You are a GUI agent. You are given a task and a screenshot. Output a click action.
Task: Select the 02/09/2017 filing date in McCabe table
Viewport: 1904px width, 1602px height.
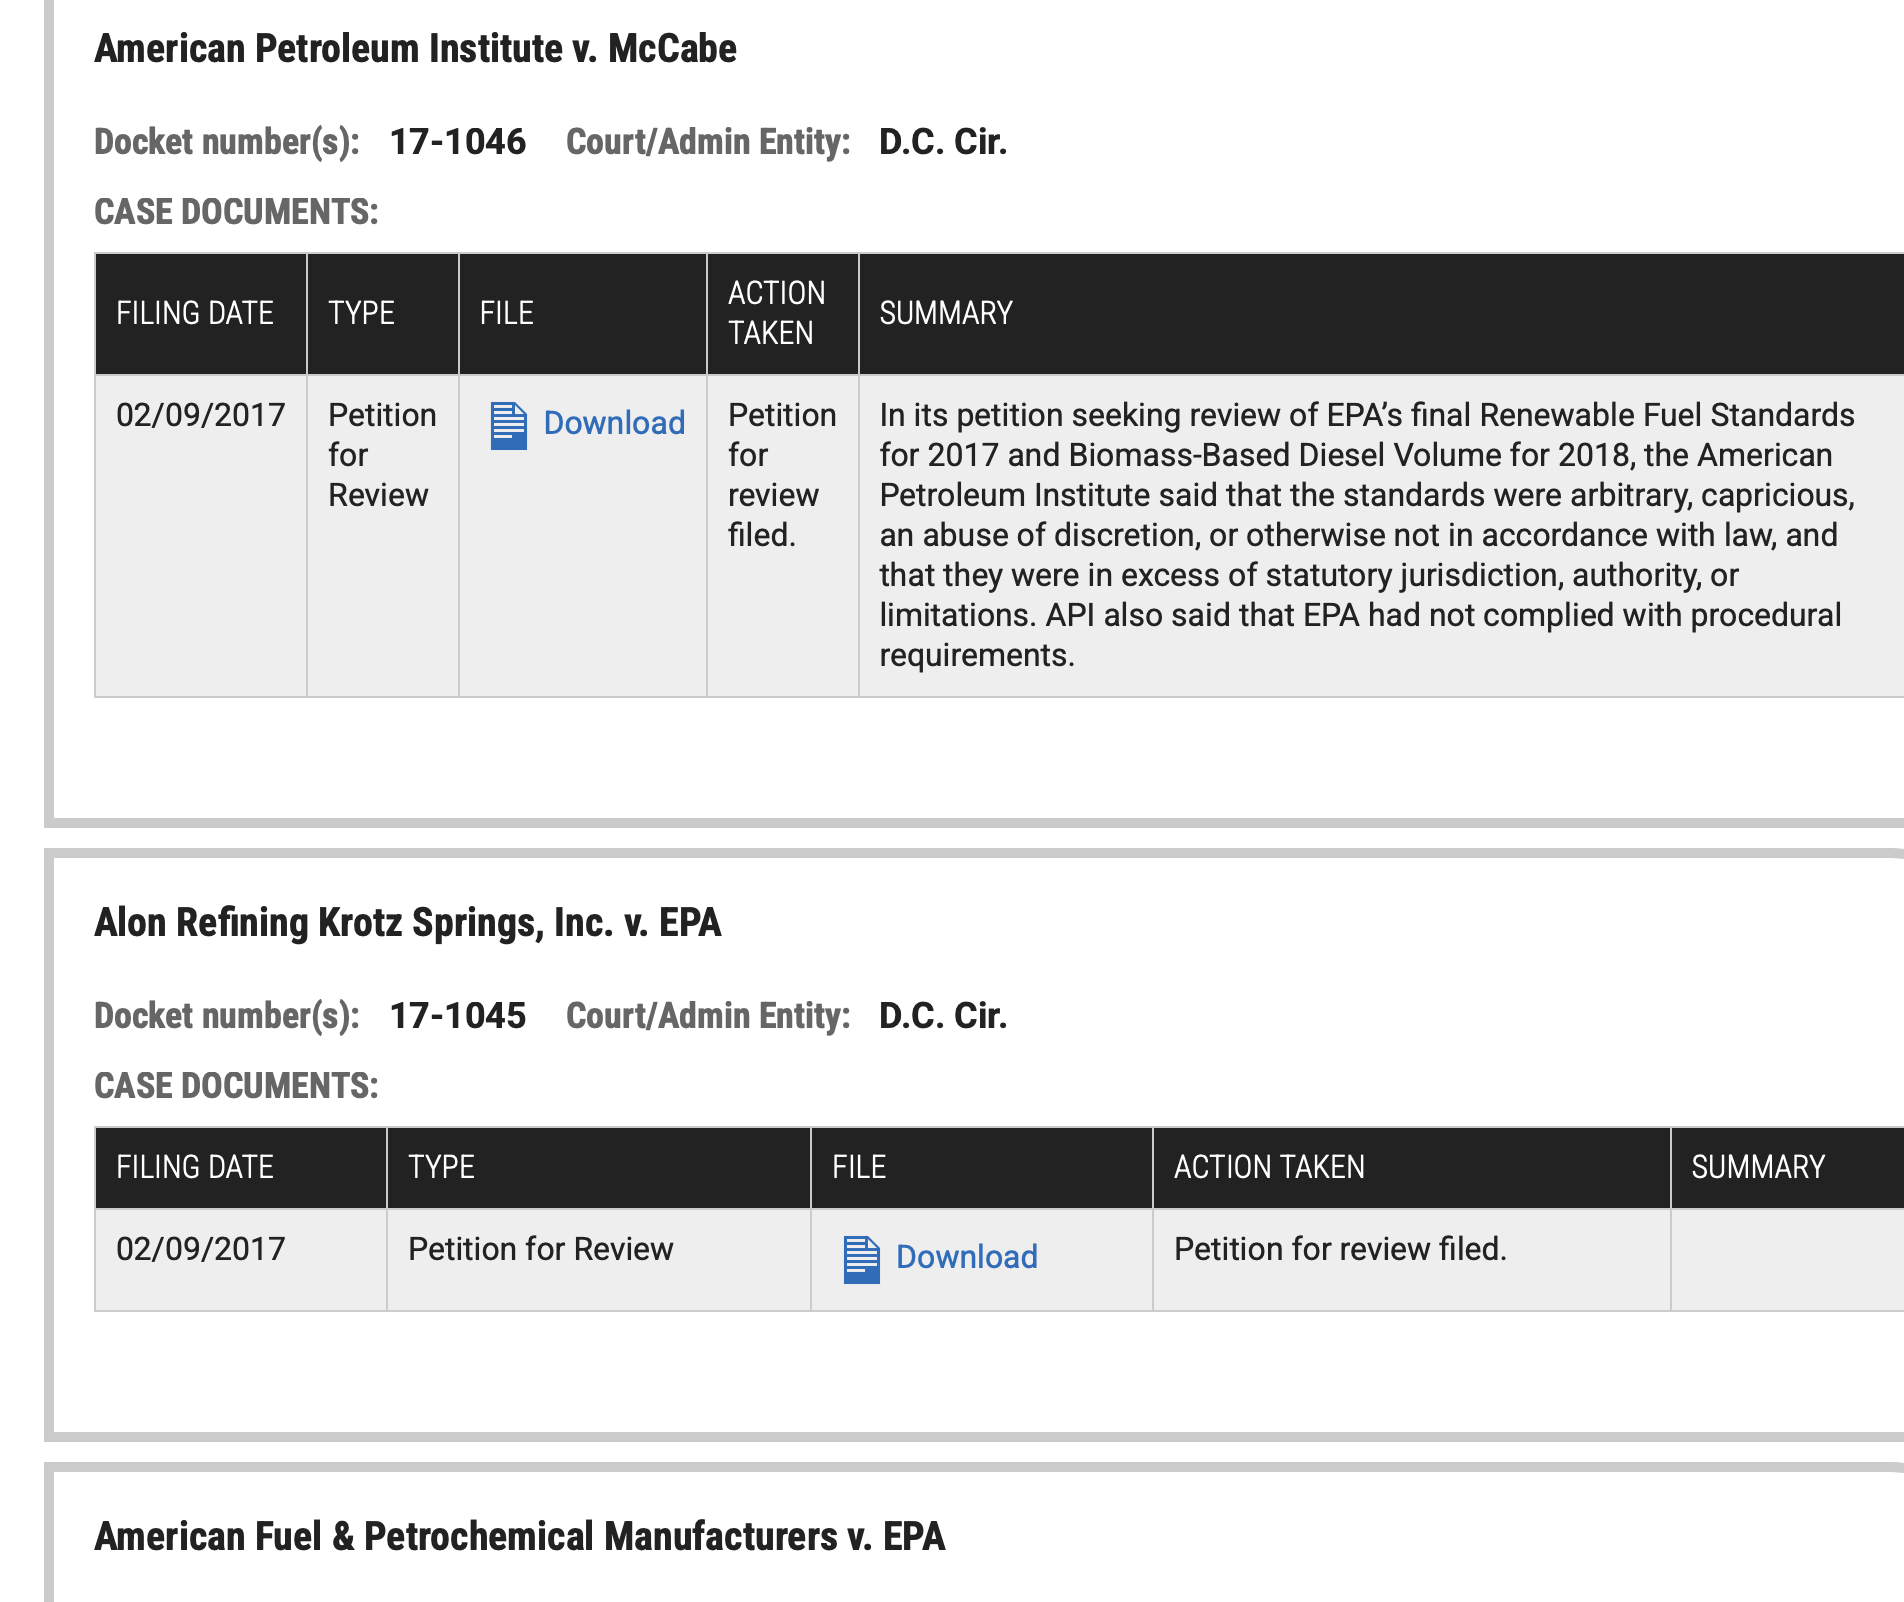tap(199, 414)
